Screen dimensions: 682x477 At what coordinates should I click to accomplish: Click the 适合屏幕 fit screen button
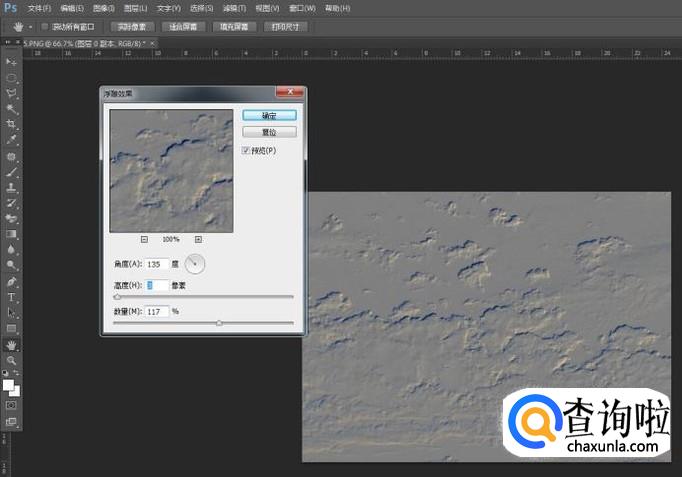pyautogui.click(x=181, y=26)
